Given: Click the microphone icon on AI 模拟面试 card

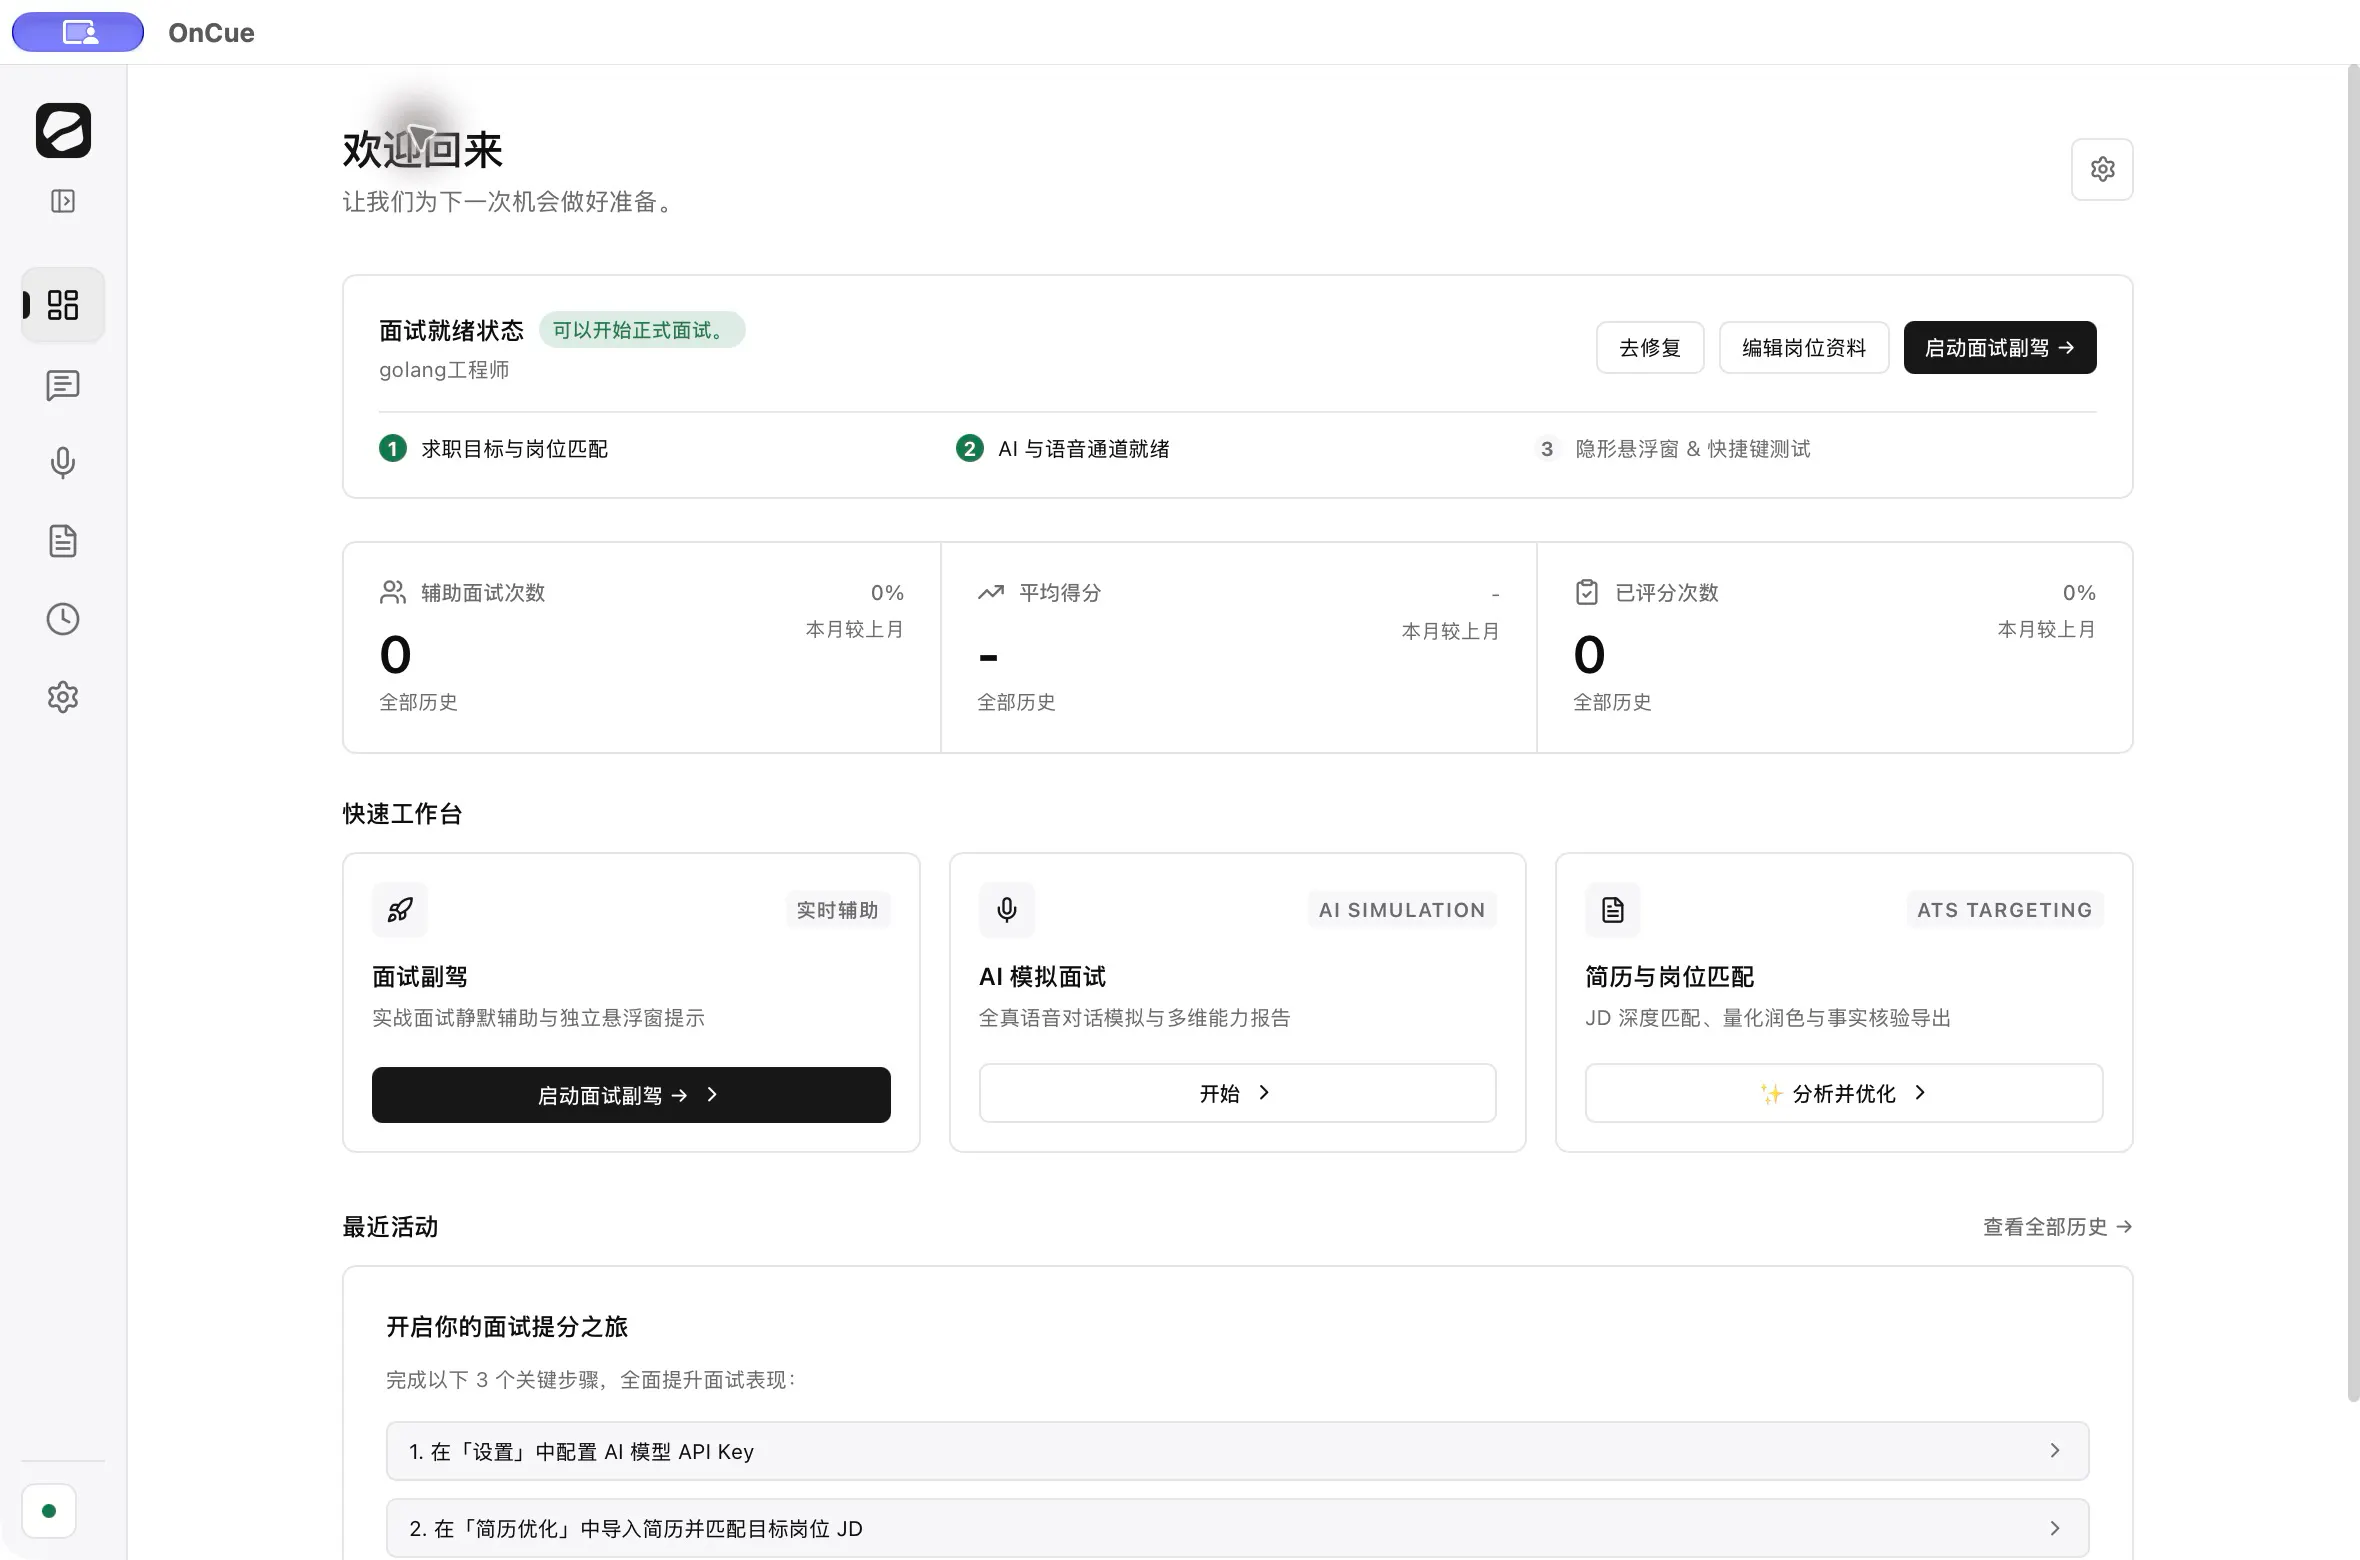Looking at the screenshot, I should point(1007,910).
